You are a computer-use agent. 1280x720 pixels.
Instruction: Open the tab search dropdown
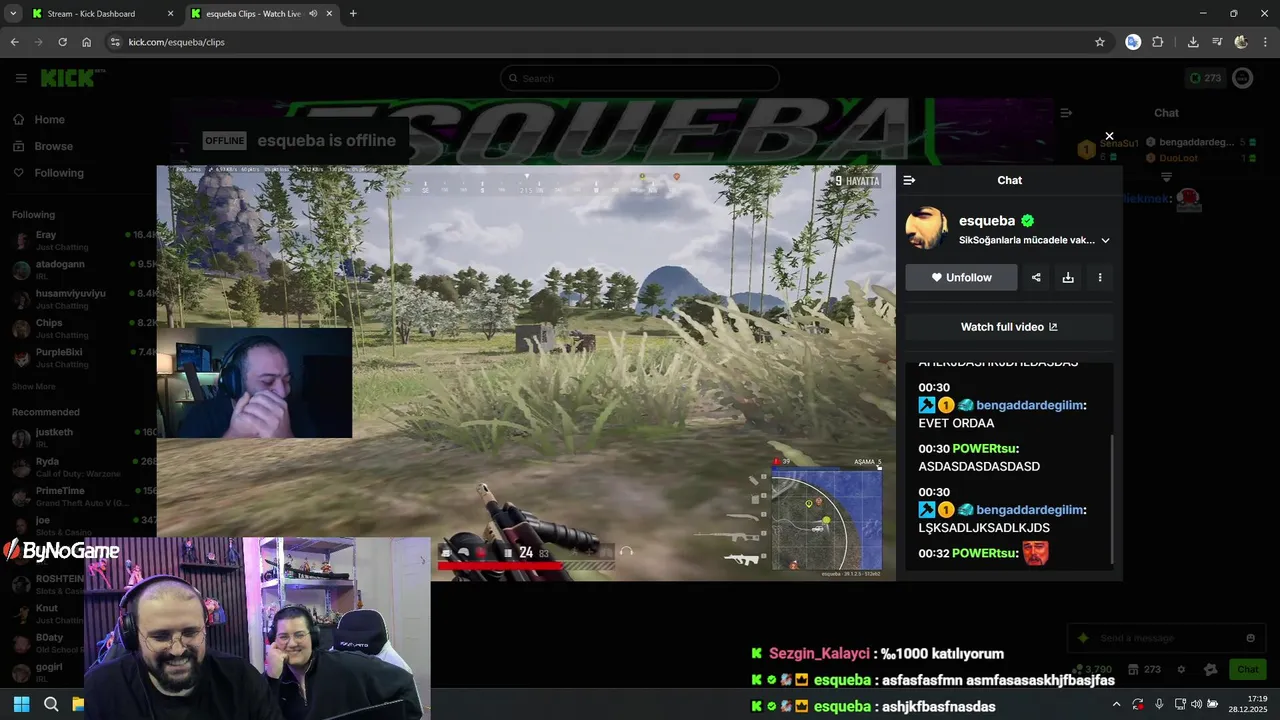(13, 14)
